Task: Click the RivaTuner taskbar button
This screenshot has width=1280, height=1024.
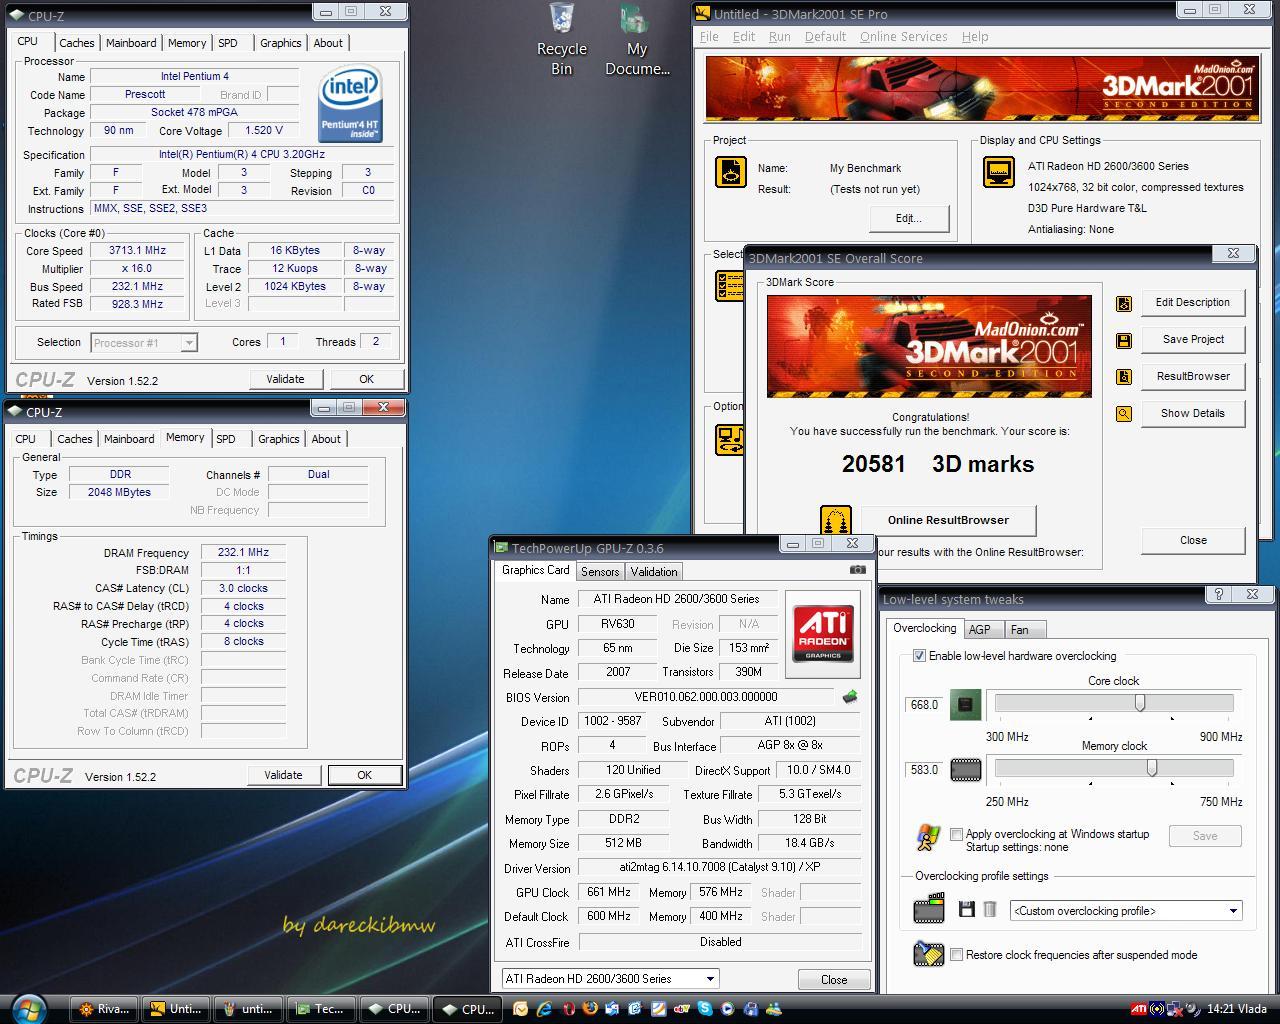Action: pyautogui.click(x=104, y=1009)
